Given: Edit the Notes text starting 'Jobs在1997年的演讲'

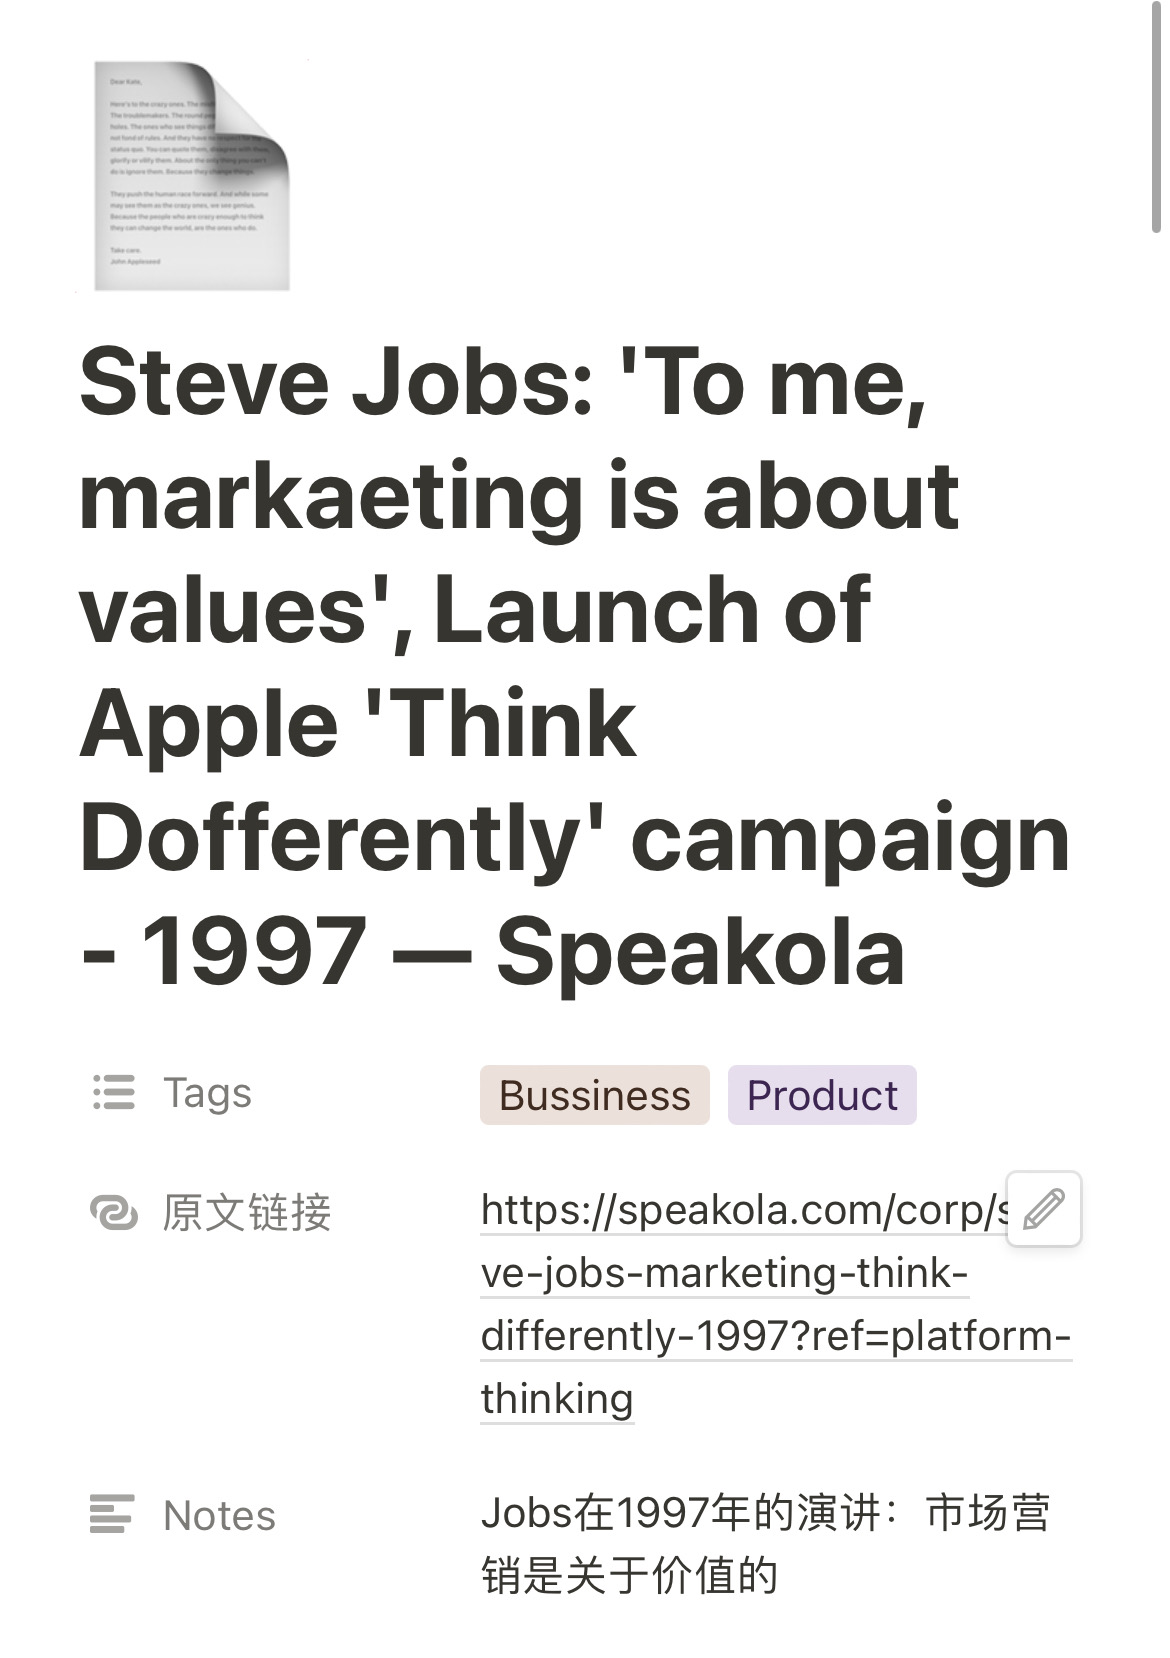Looking at the screenshot, I should coord(765,1544).
